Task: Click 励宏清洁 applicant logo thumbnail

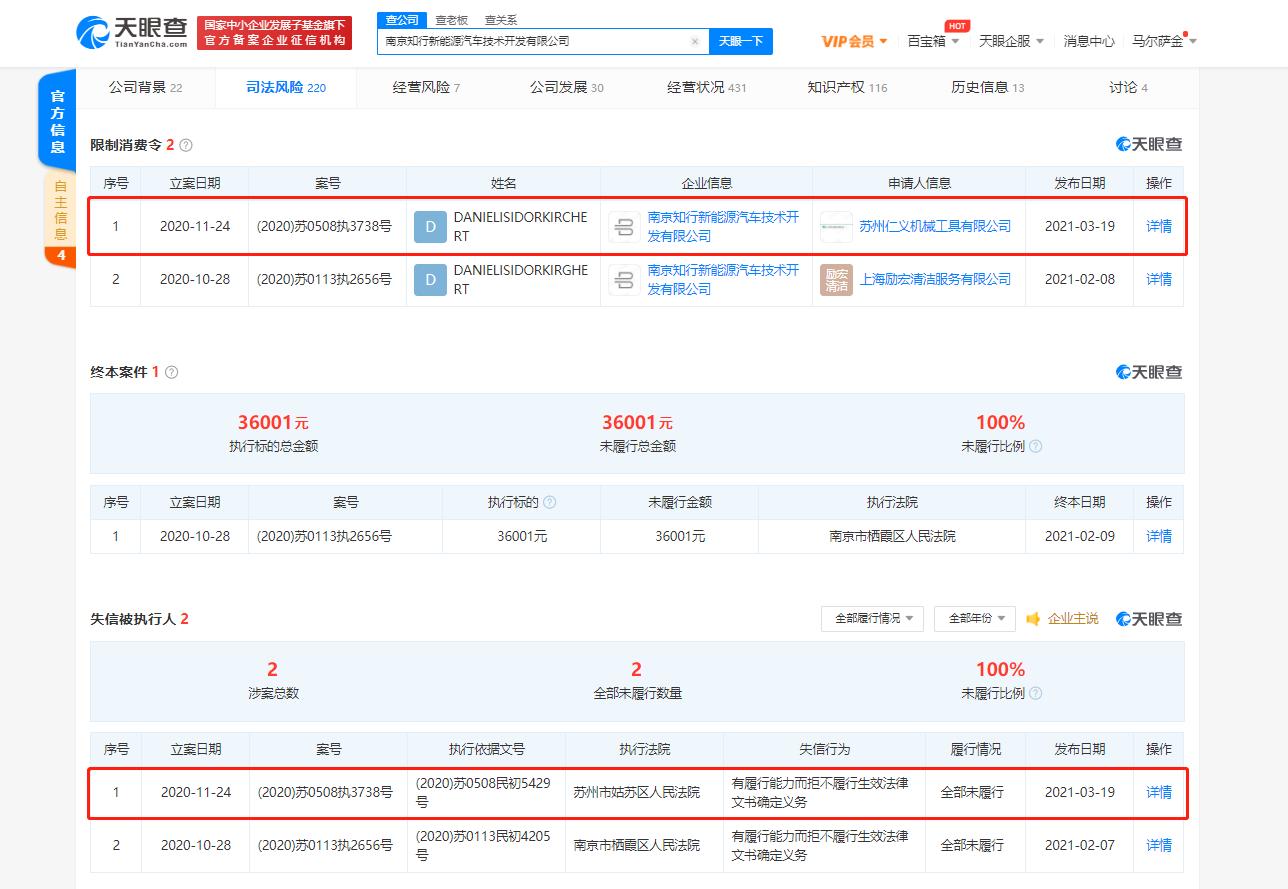Action: click(x=836, y=280)
